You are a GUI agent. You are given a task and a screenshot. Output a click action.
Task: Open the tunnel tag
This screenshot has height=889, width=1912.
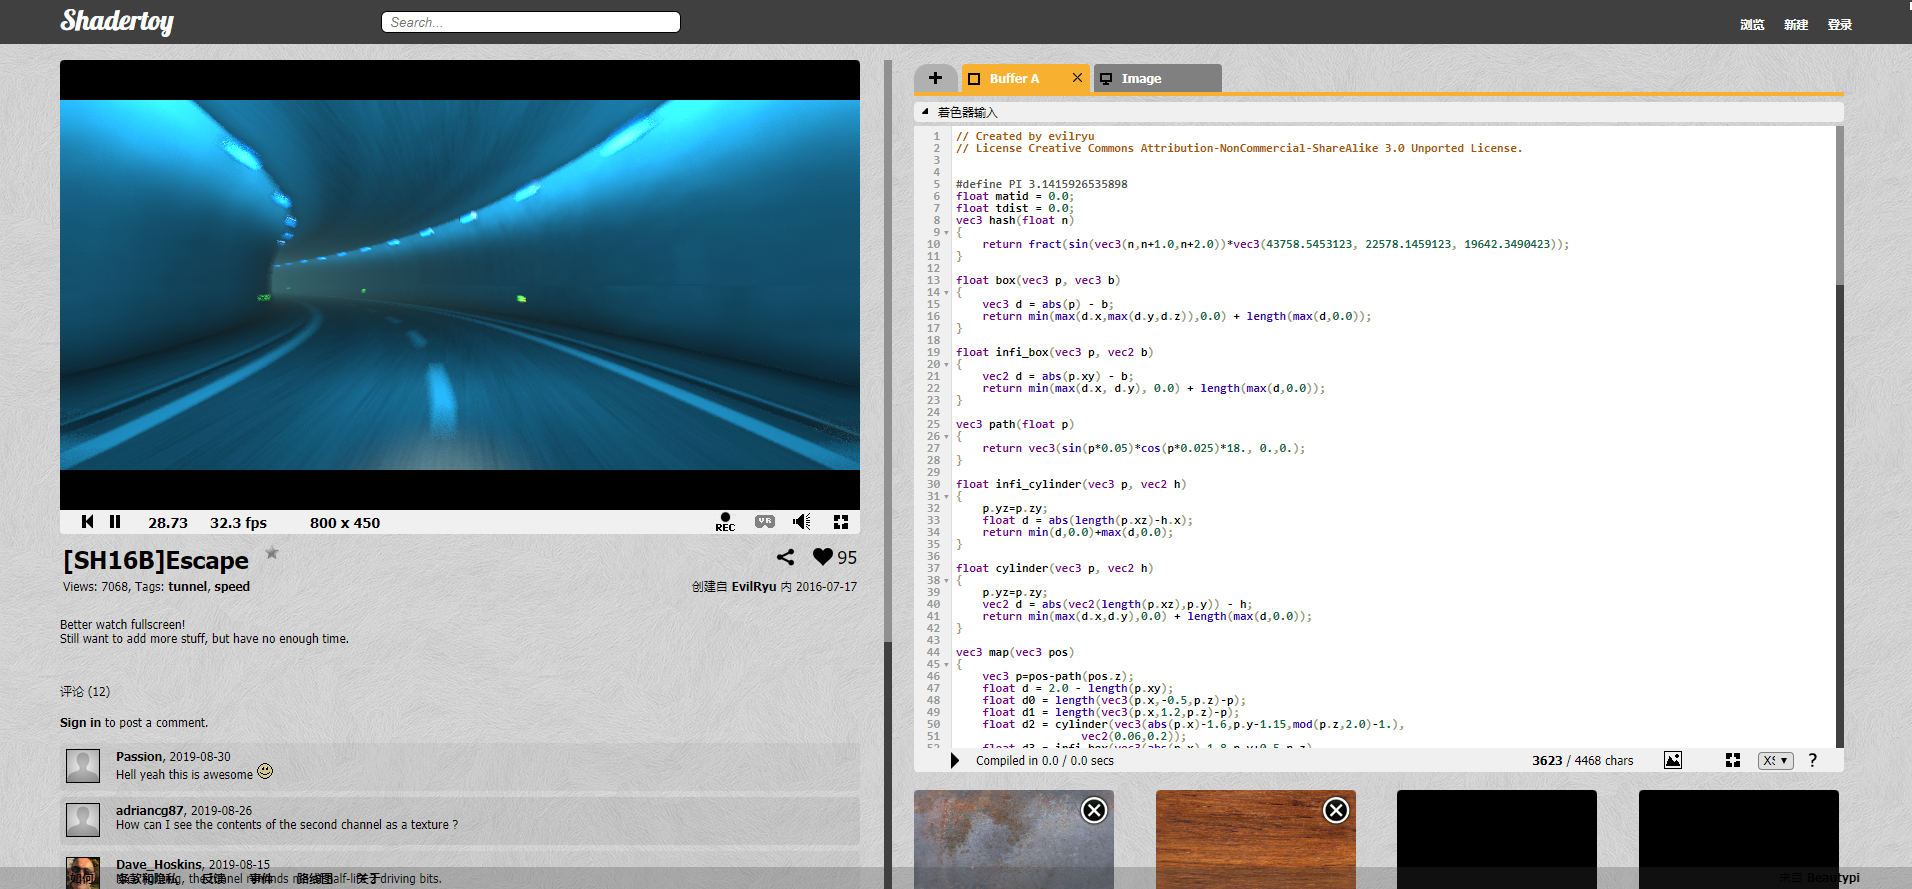[187, 587]
